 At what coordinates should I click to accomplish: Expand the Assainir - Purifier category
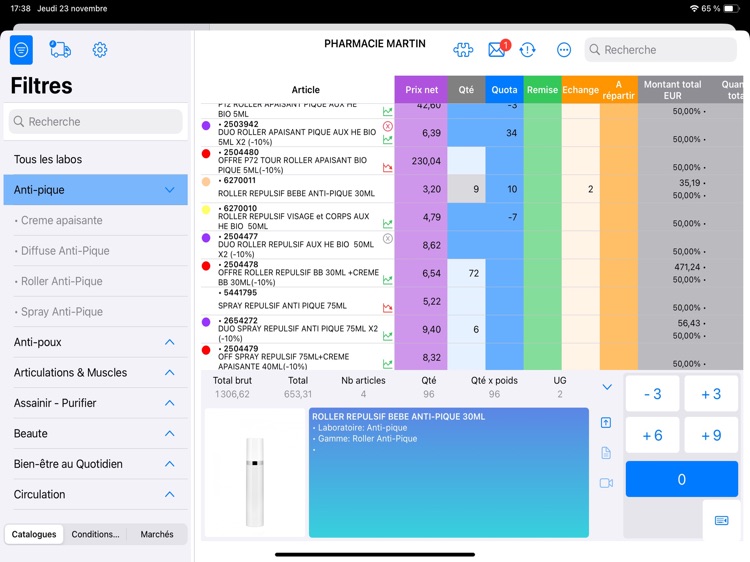(169, 403)
